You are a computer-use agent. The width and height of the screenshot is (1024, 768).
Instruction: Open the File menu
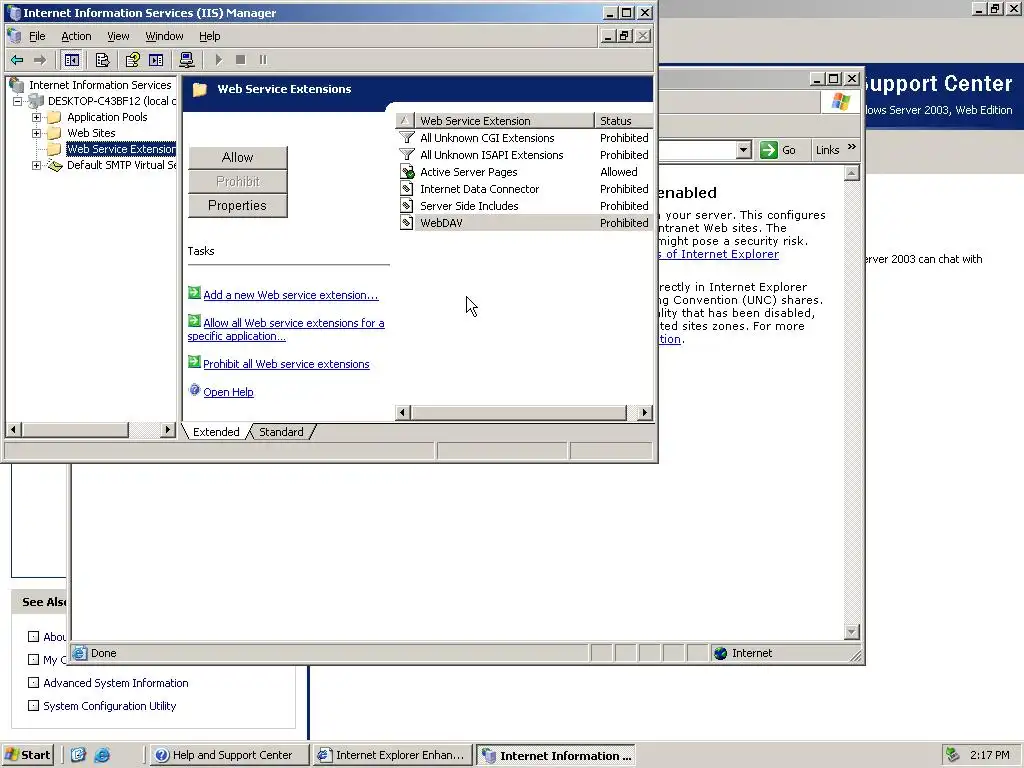[37, 37]
